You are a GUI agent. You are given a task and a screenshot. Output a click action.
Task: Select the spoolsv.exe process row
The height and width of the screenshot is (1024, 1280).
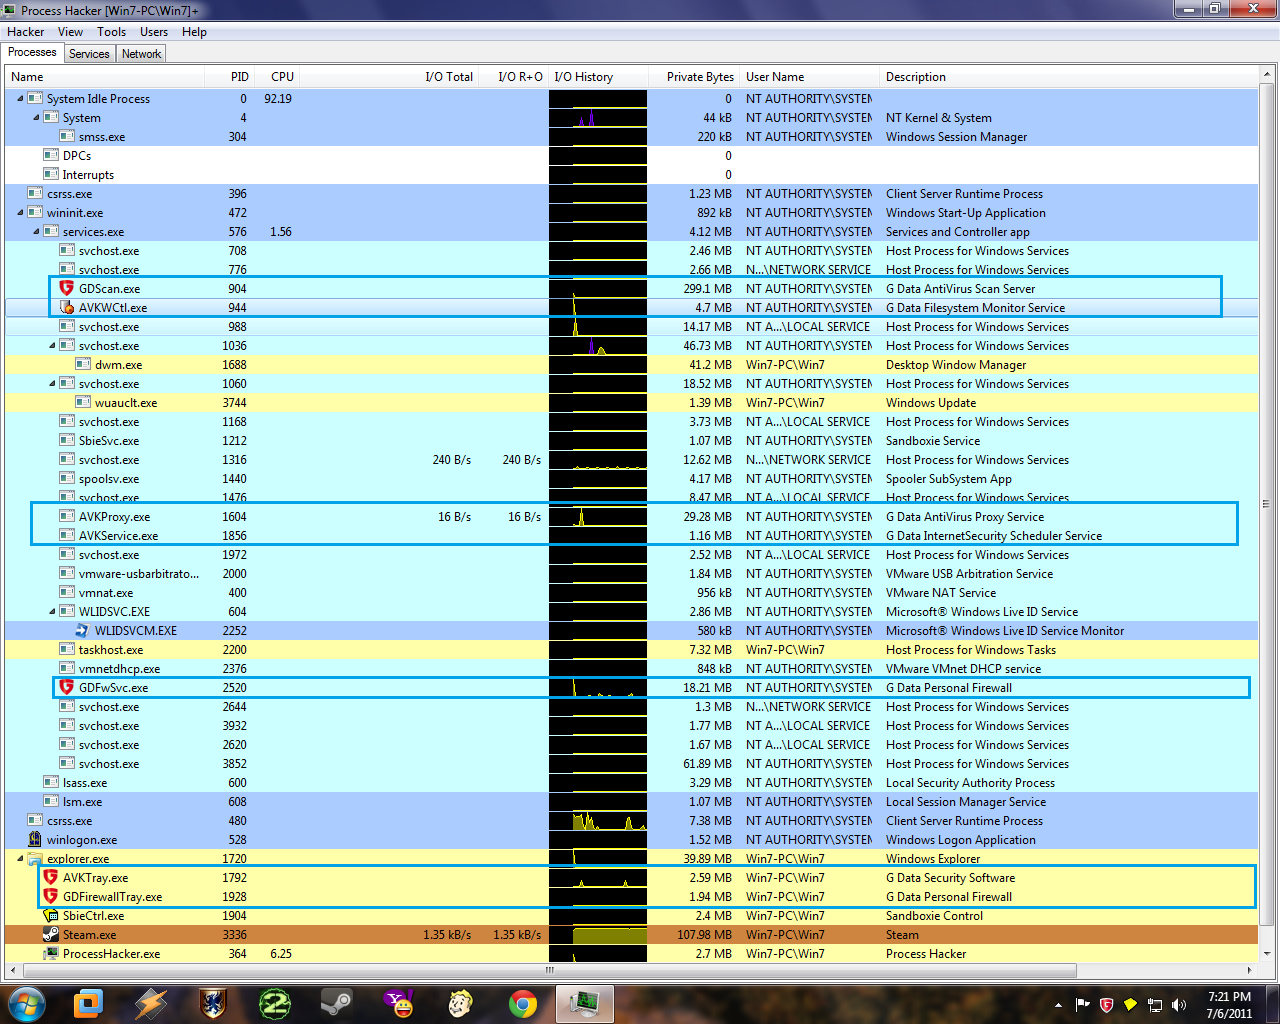[x=632, y=478]
